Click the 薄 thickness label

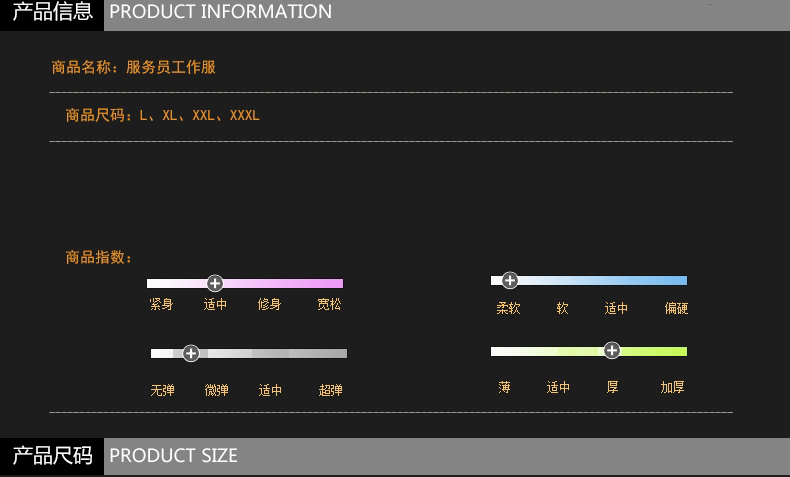[504, 387]
